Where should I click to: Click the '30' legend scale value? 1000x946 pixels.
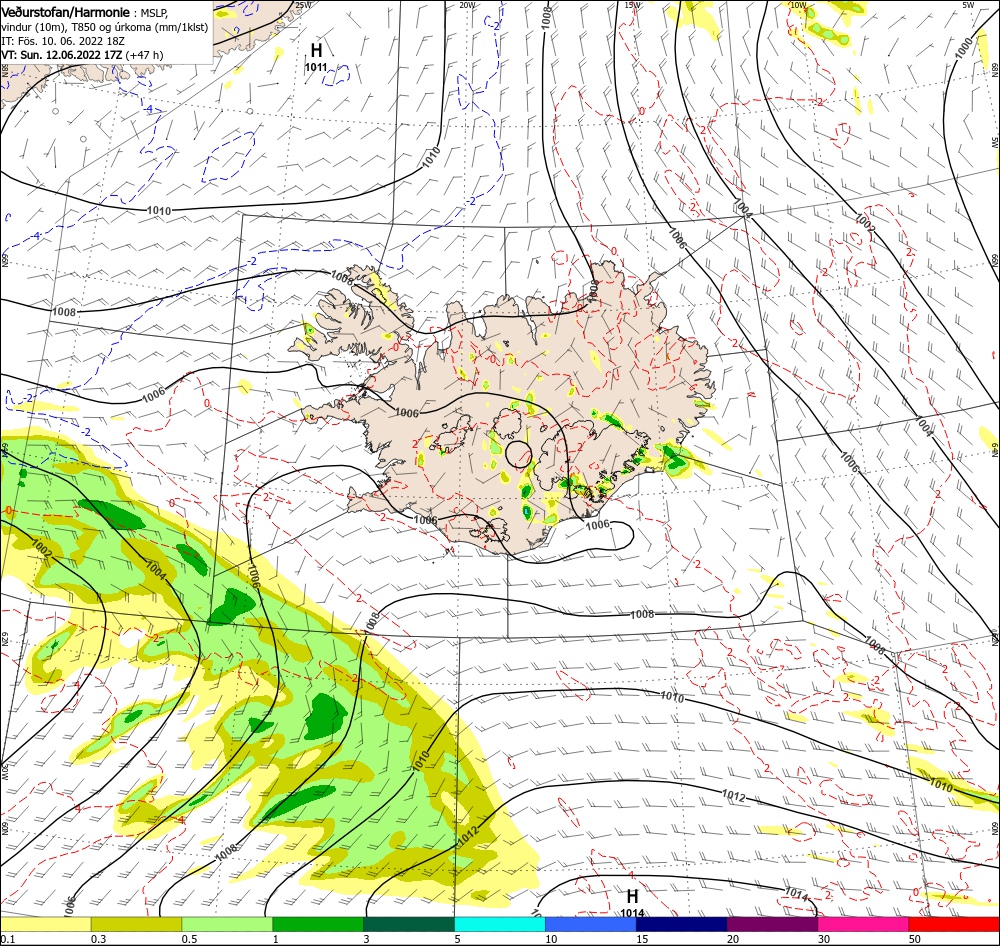coord(824,939)
